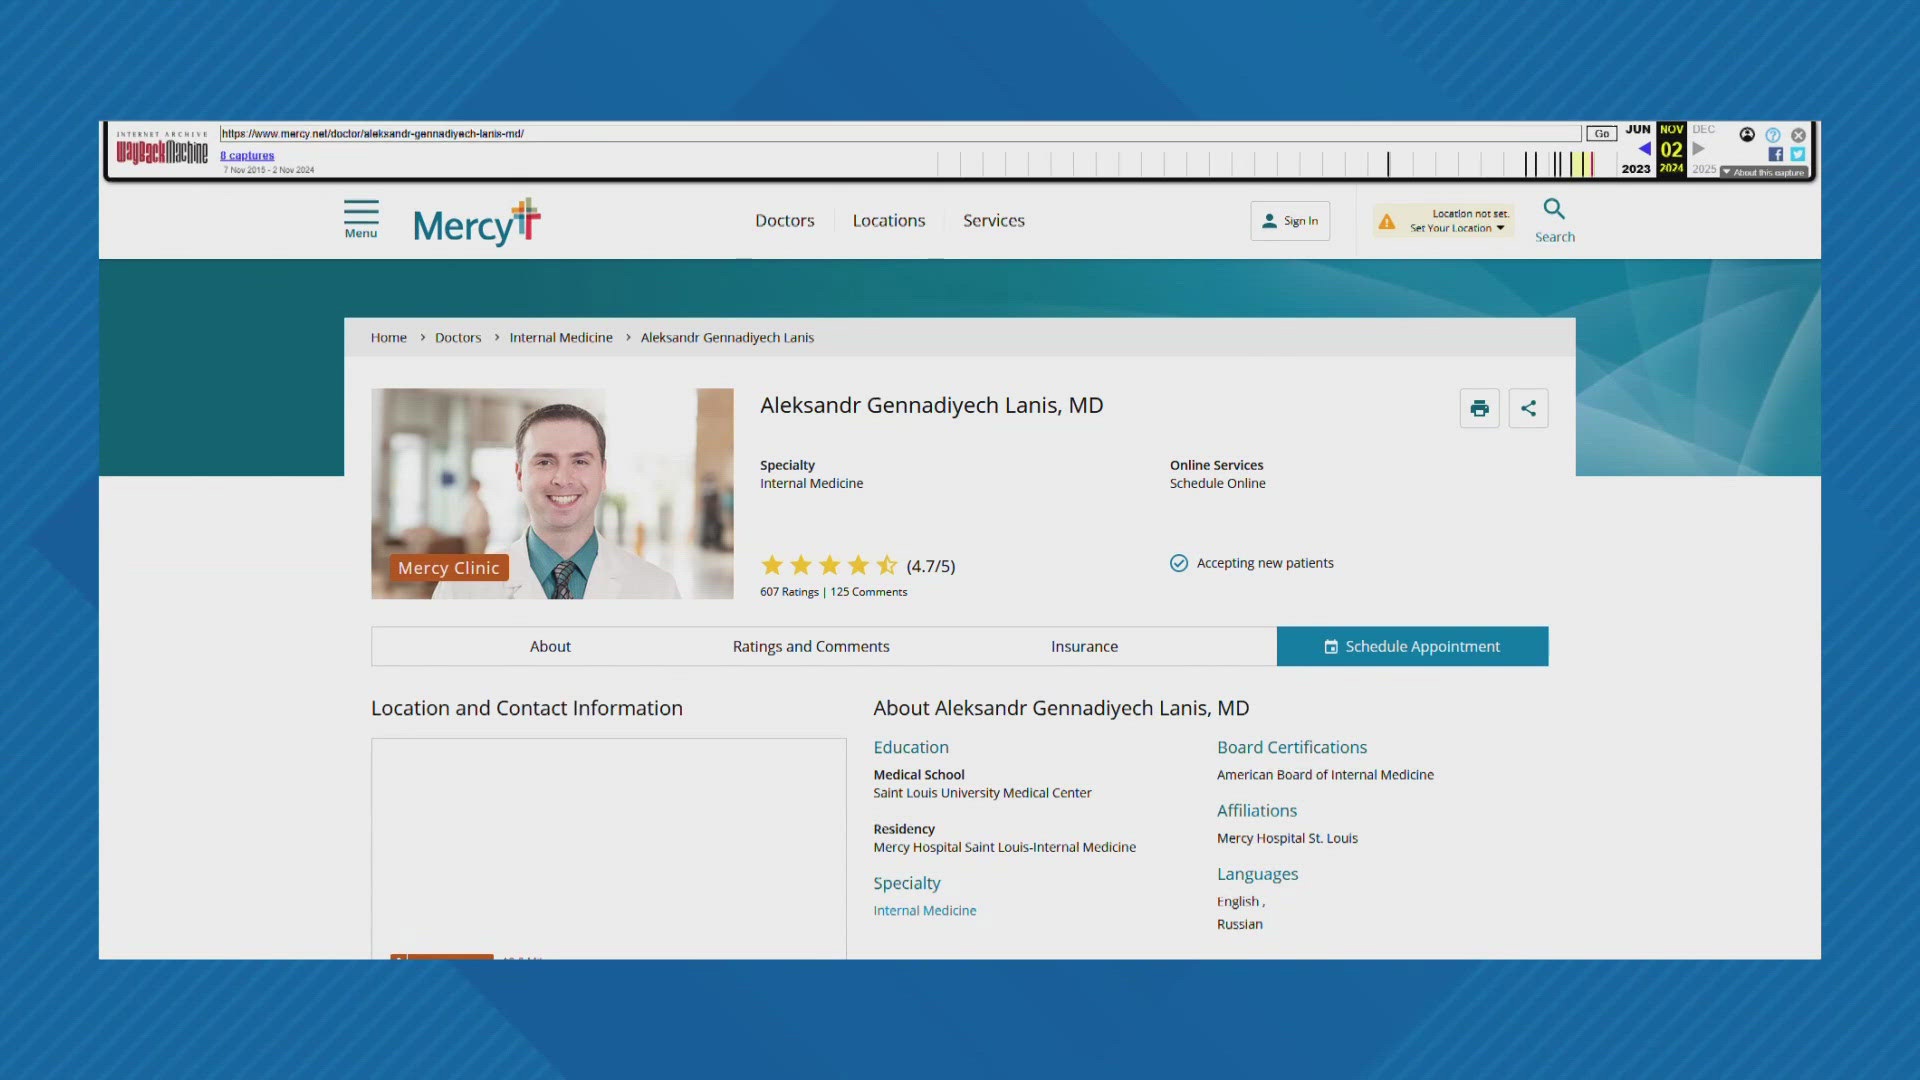Close the Wayback toolbar
This screenshot has width=1920, height=1080.
(1798, 135)
